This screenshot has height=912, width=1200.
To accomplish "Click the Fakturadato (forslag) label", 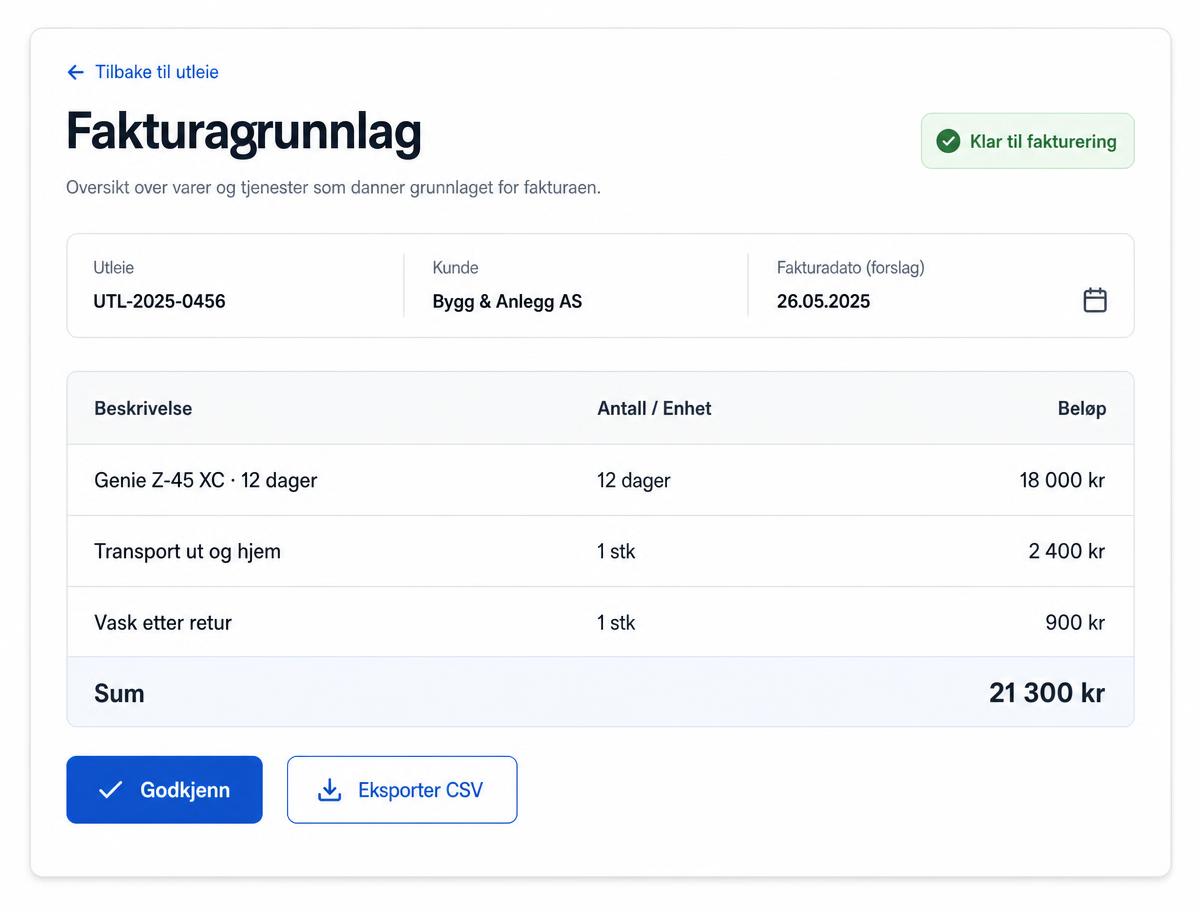I will pyautogui.click(x=850, y=268).
